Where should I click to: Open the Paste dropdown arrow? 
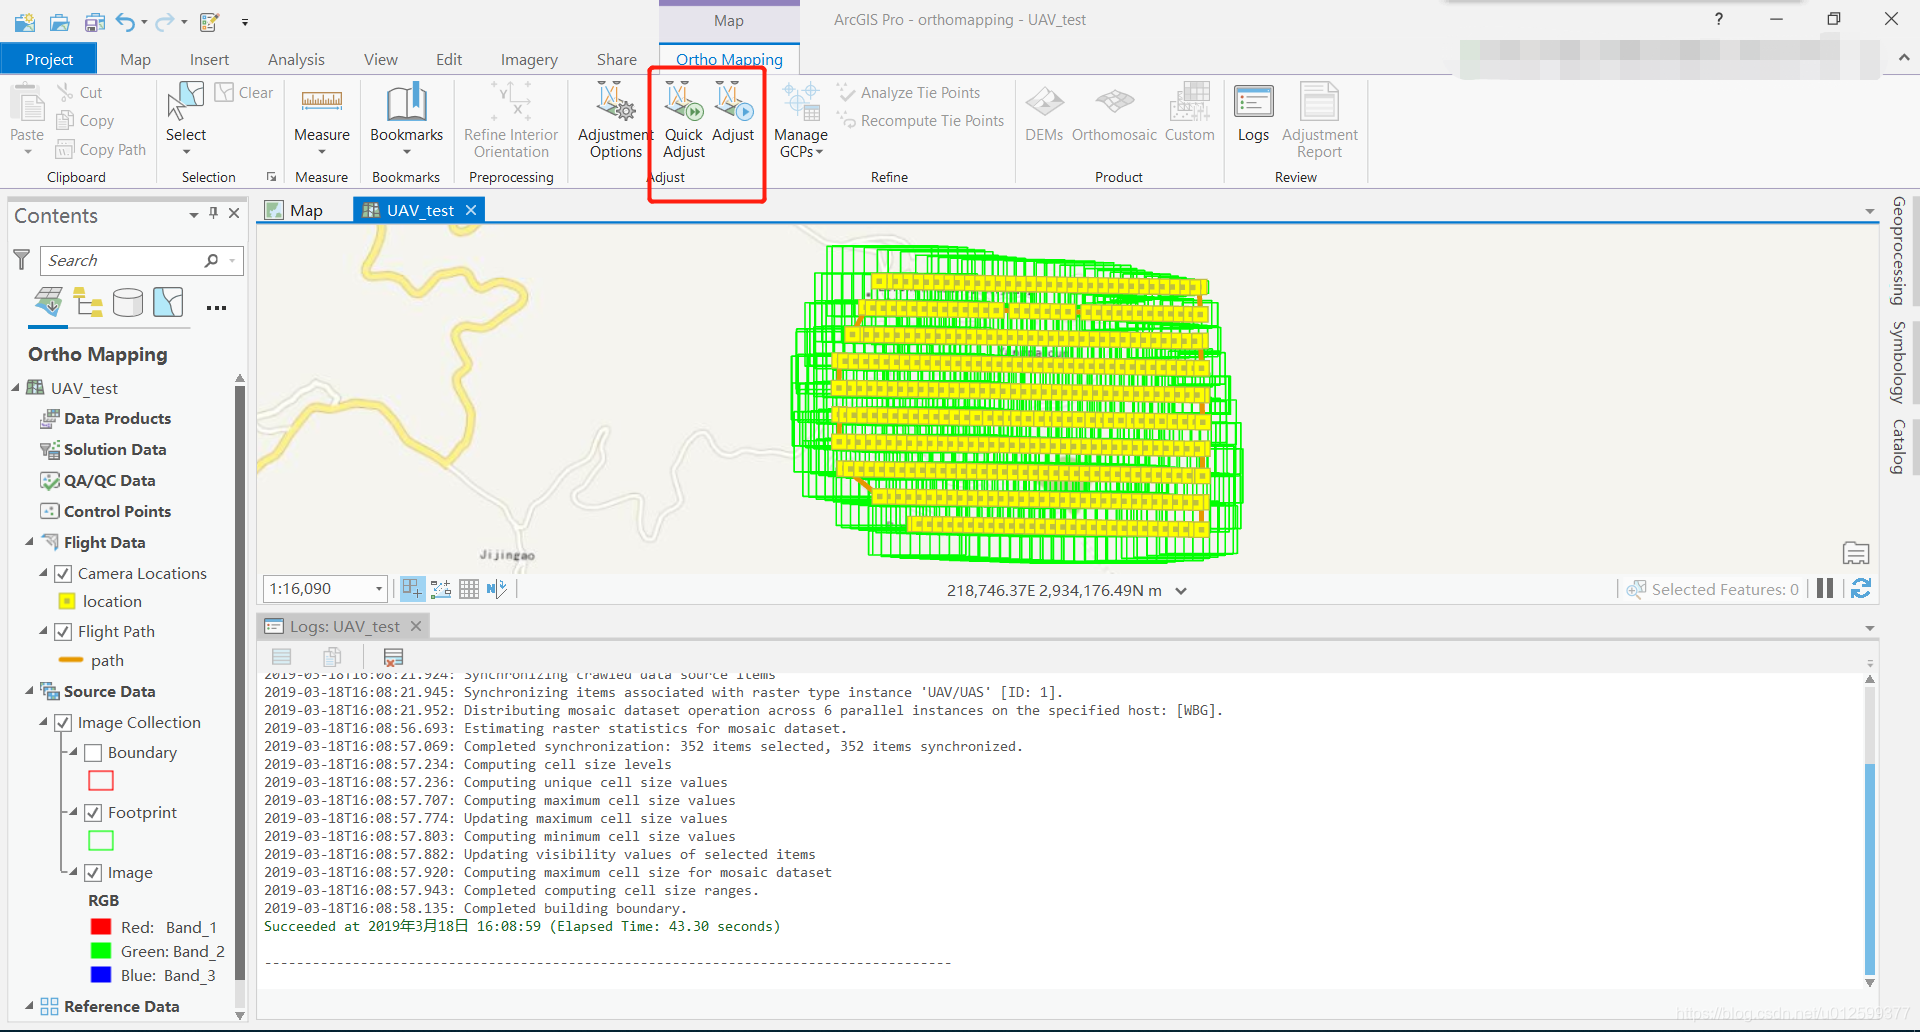coord(27,152)
